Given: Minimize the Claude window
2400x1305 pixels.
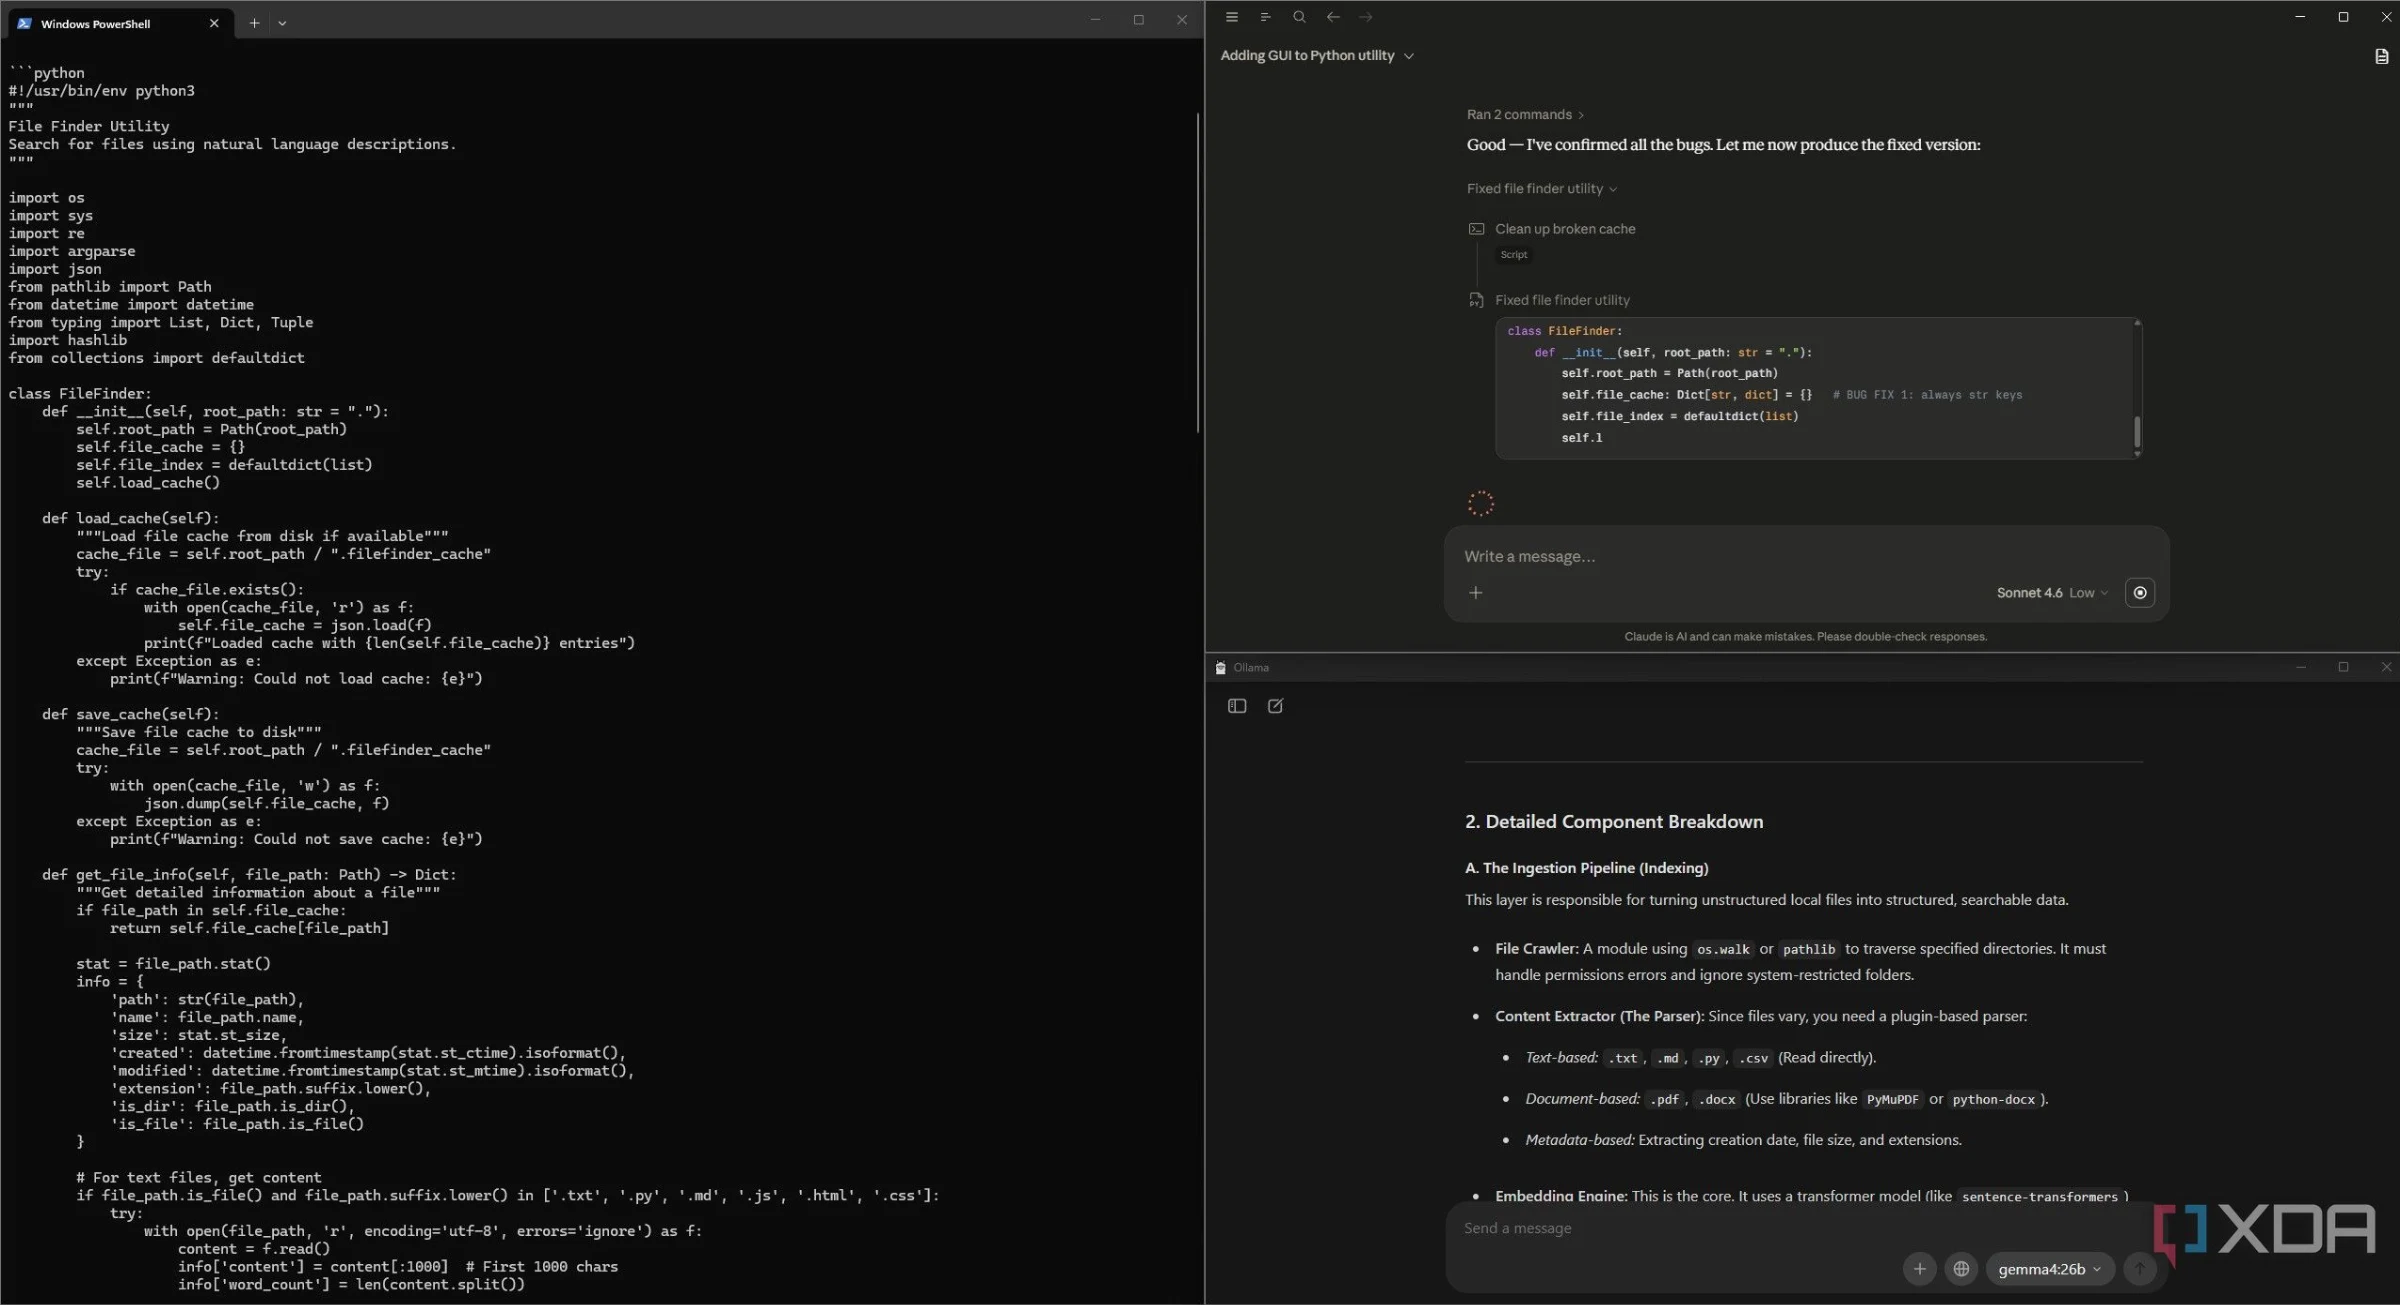Looking at the screenshot, I should [2300, 17].
